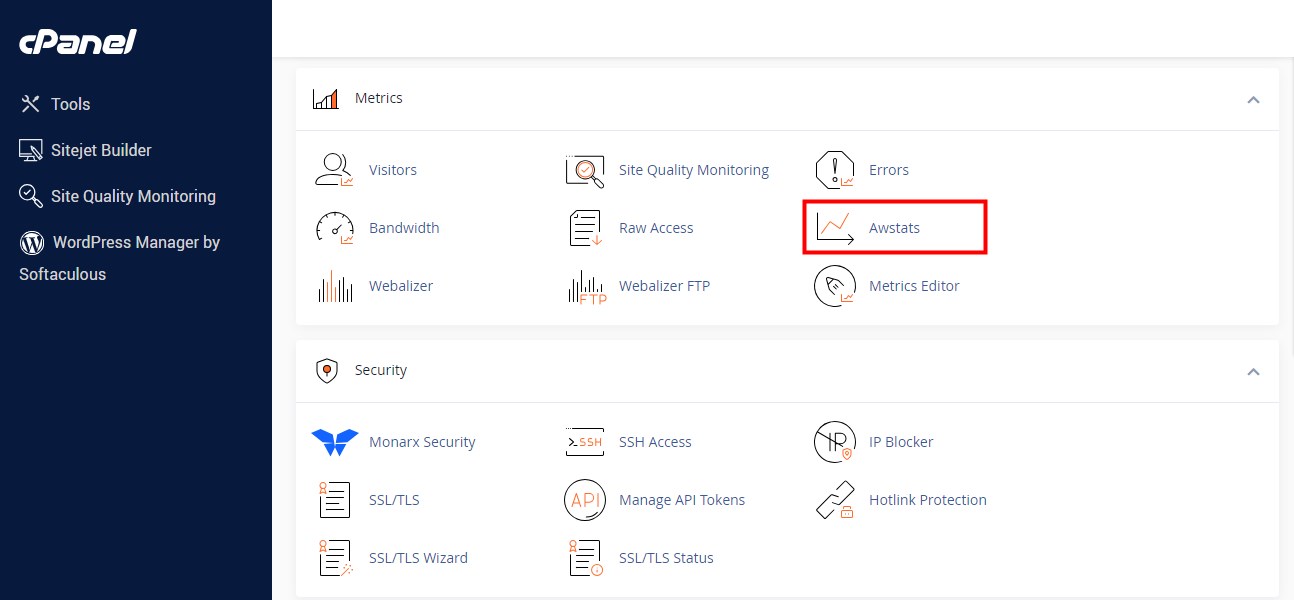Open Tools in the sidebar

(x=70, y=104)
